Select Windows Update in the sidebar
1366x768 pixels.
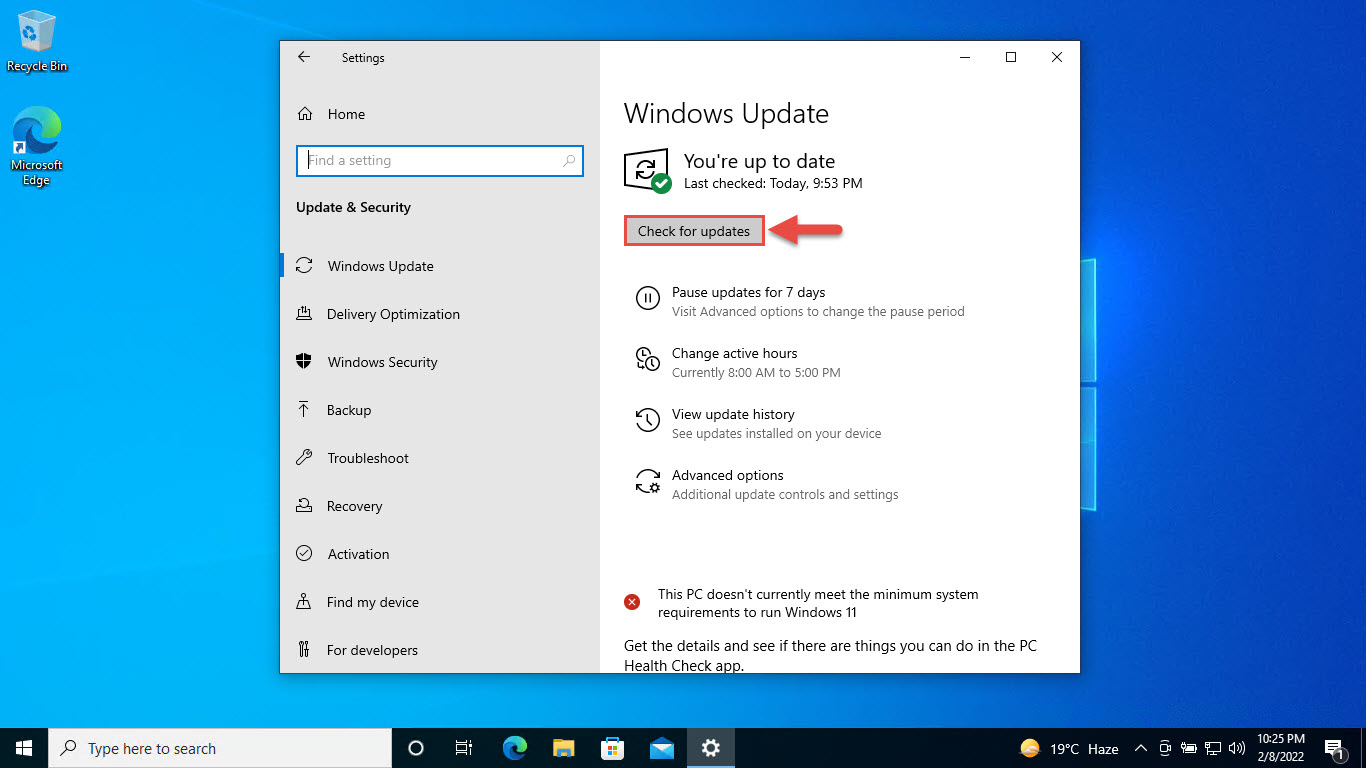[380, 266]
